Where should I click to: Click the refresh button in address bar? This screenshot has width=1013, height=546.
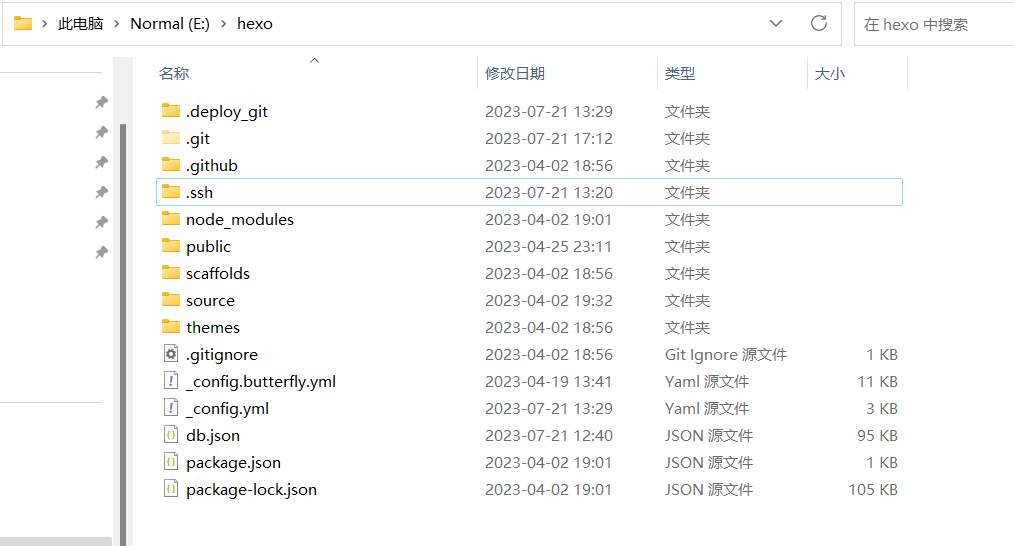819,23
